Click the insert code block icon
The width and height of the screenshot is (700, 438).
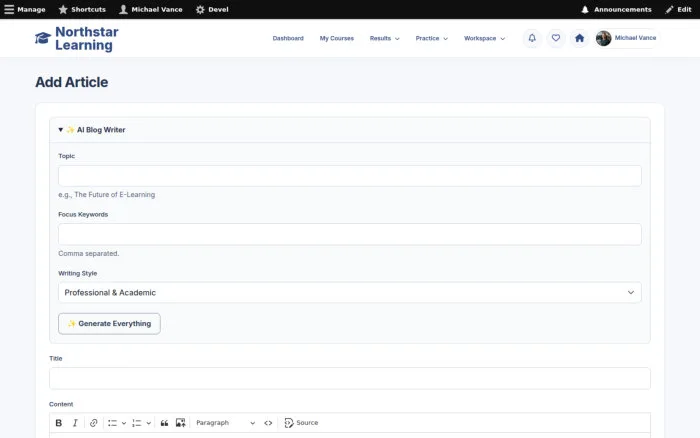tap(268, 423)
